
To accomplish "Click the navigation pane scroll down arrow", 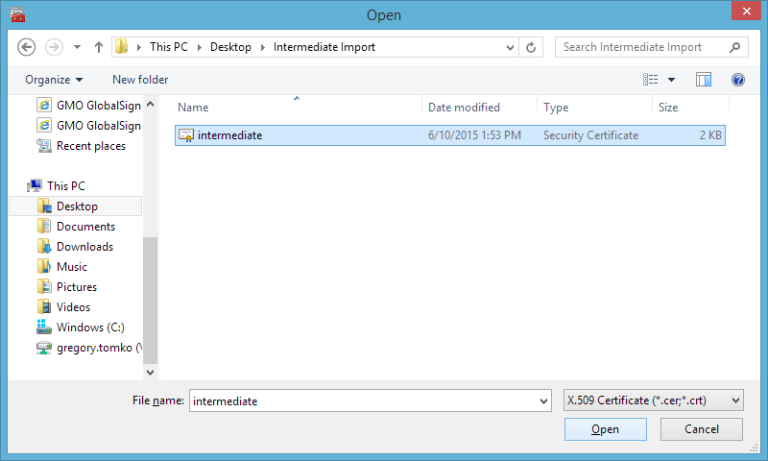I will click(150, 372).
